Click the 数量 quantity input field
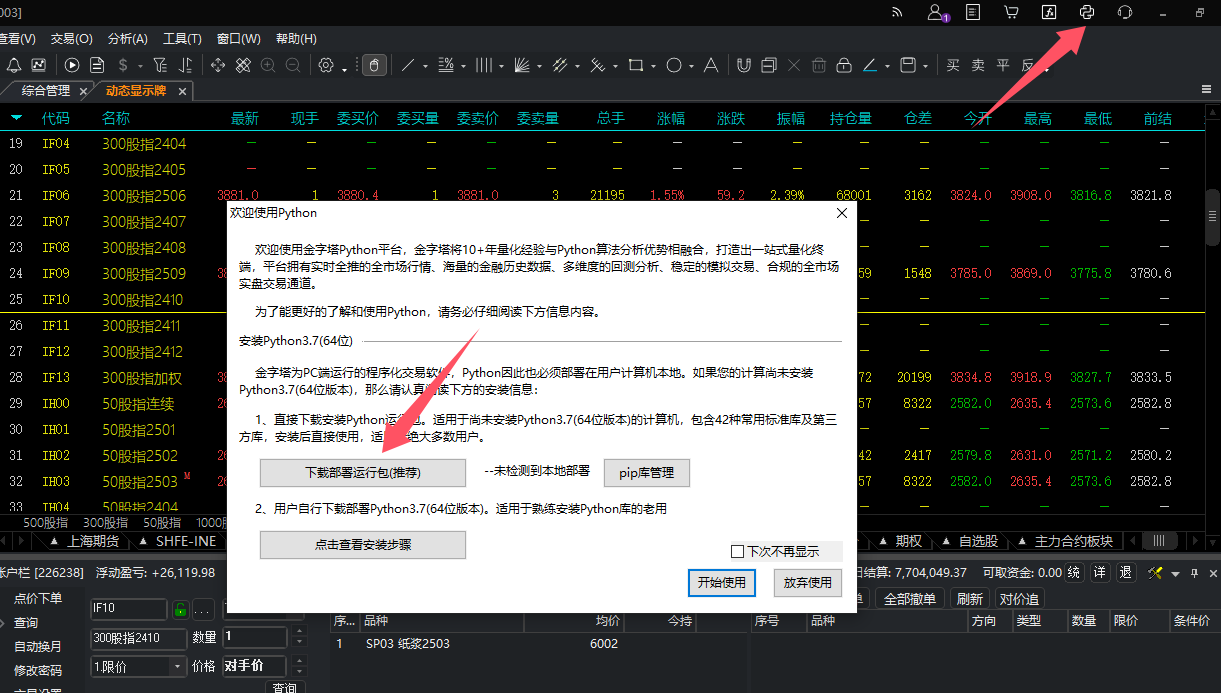1221x693 pixels. coord(255,637)
